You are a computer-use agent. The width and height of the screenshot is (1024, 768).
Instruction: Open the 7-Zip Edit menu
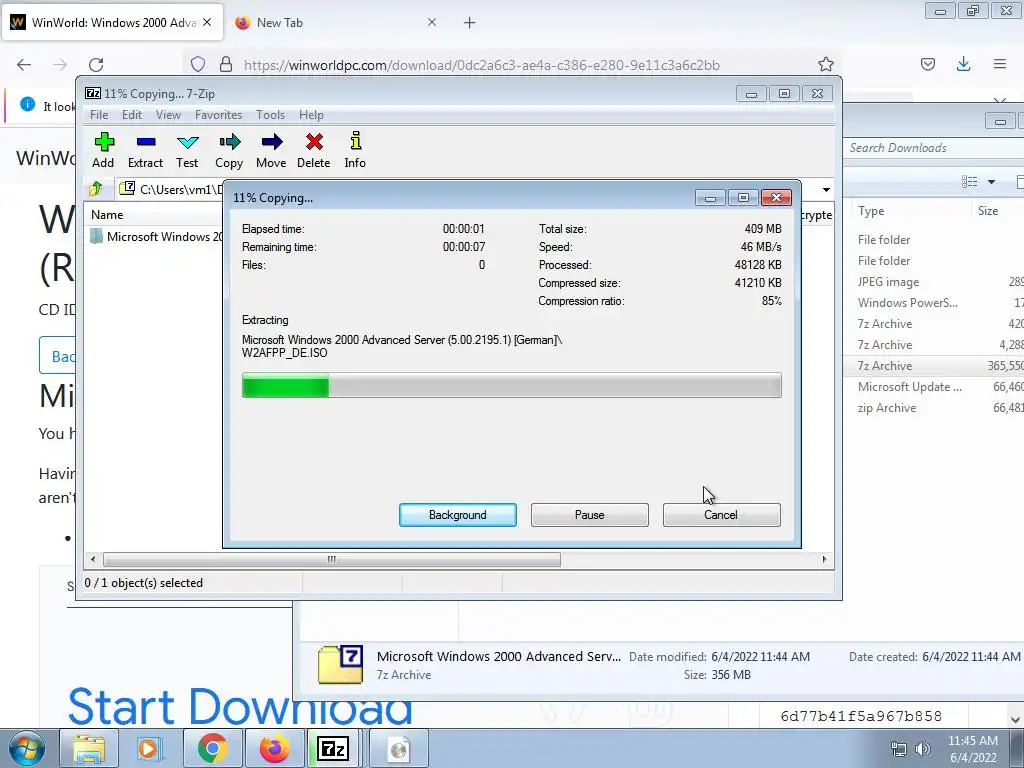pos(132,115)
